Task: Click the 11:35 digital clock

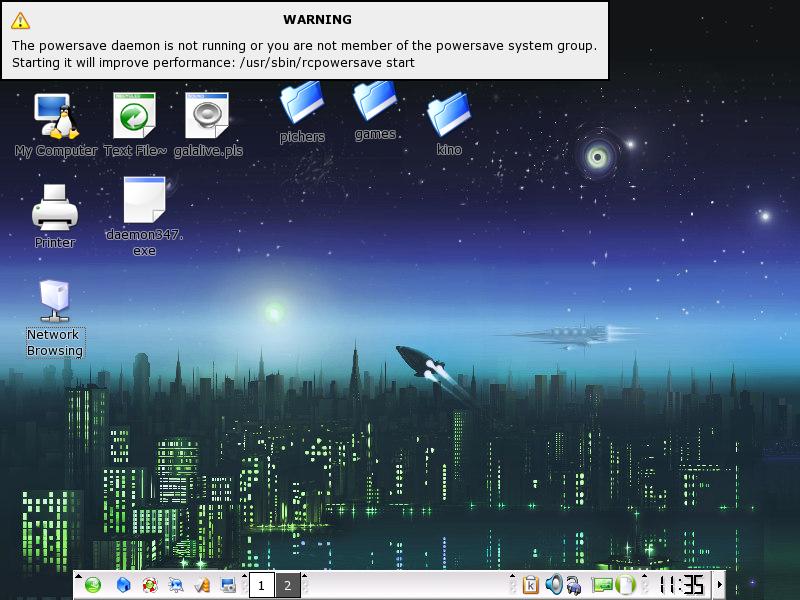Action: pyautogui.click(x=680, y=585)
